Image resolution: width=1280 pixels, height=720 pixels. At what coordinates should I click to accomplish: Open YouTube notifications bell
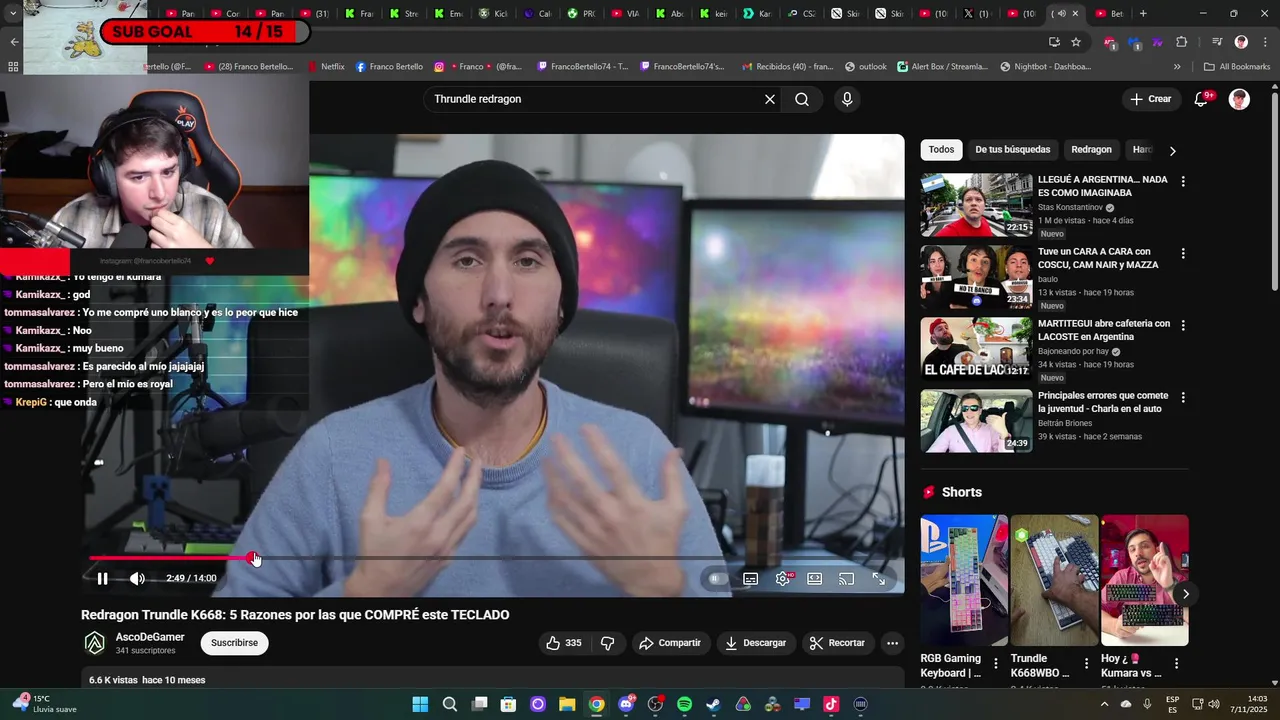[1203, 99]
